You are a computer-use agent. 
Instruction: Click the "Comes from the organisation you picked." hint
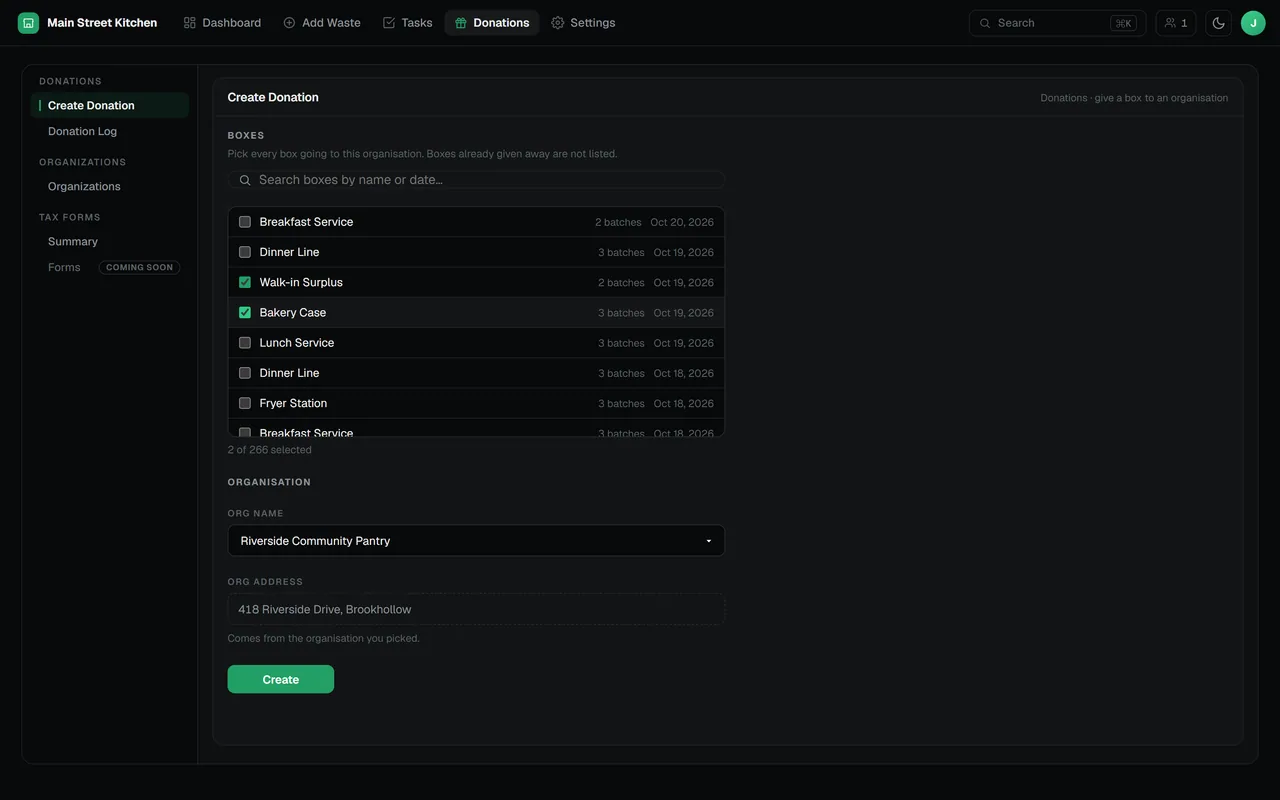pyautogui.click(x=324, y=638)
